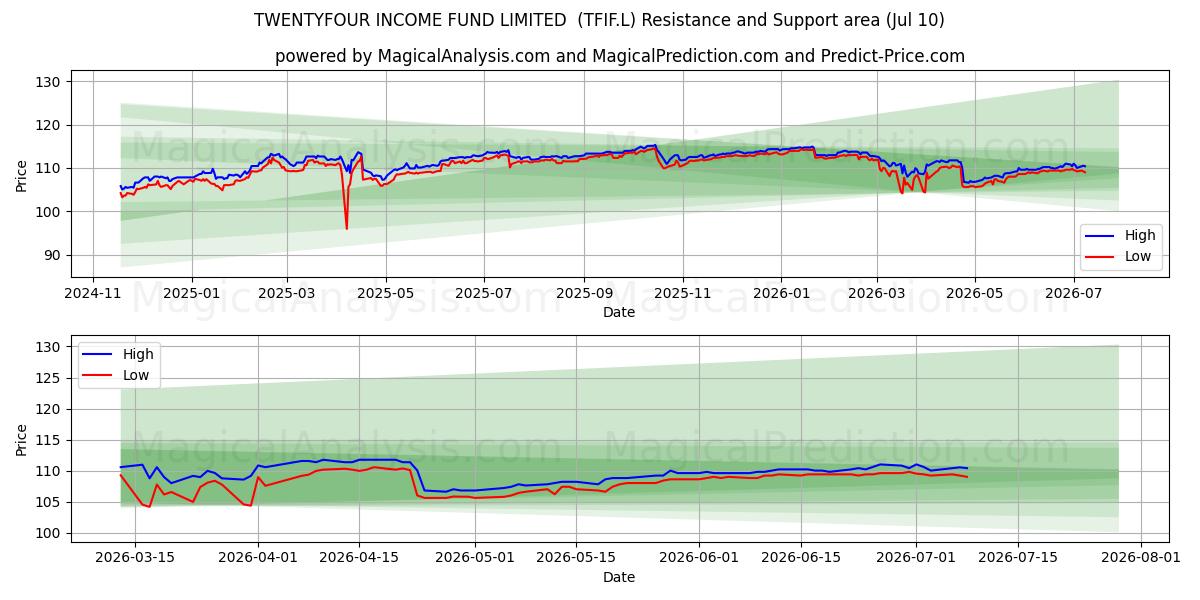
Task: Click the bottom chart date '2026-07-01'
Action: tap(916, 558)
